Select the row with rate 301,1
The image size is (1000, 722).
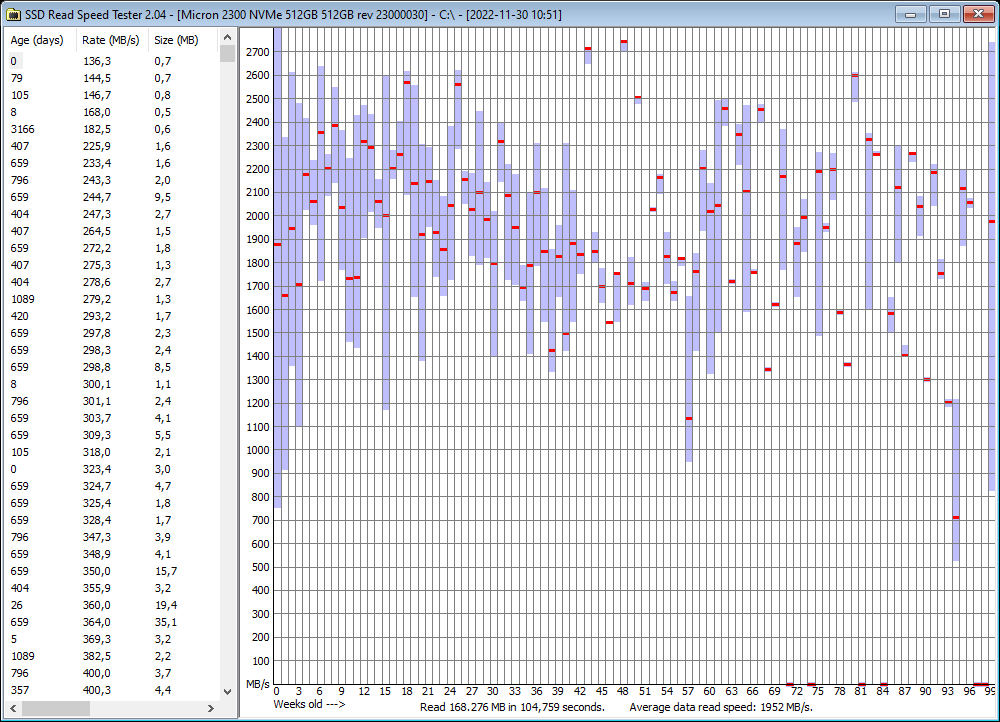(112, 401)
